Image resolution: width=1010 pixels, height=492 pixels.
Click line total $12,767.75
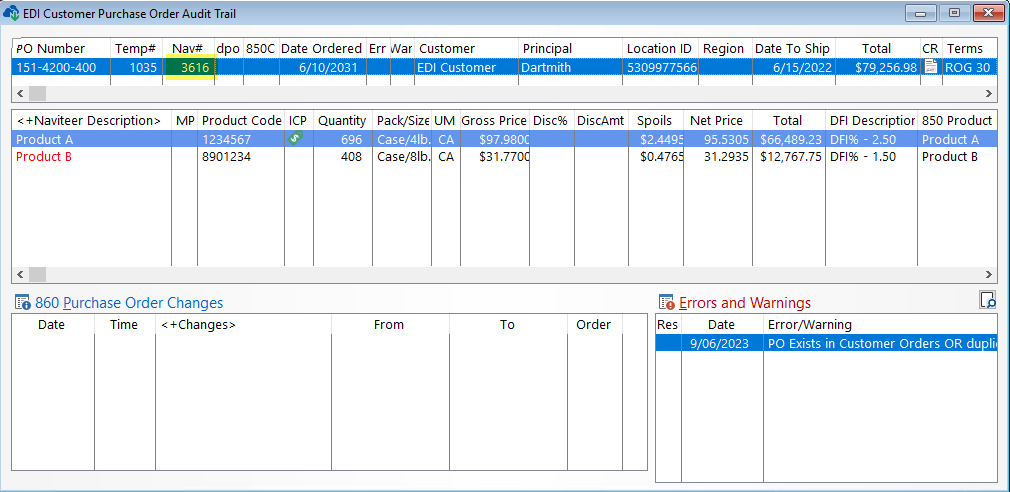click(x=791, y=156)
